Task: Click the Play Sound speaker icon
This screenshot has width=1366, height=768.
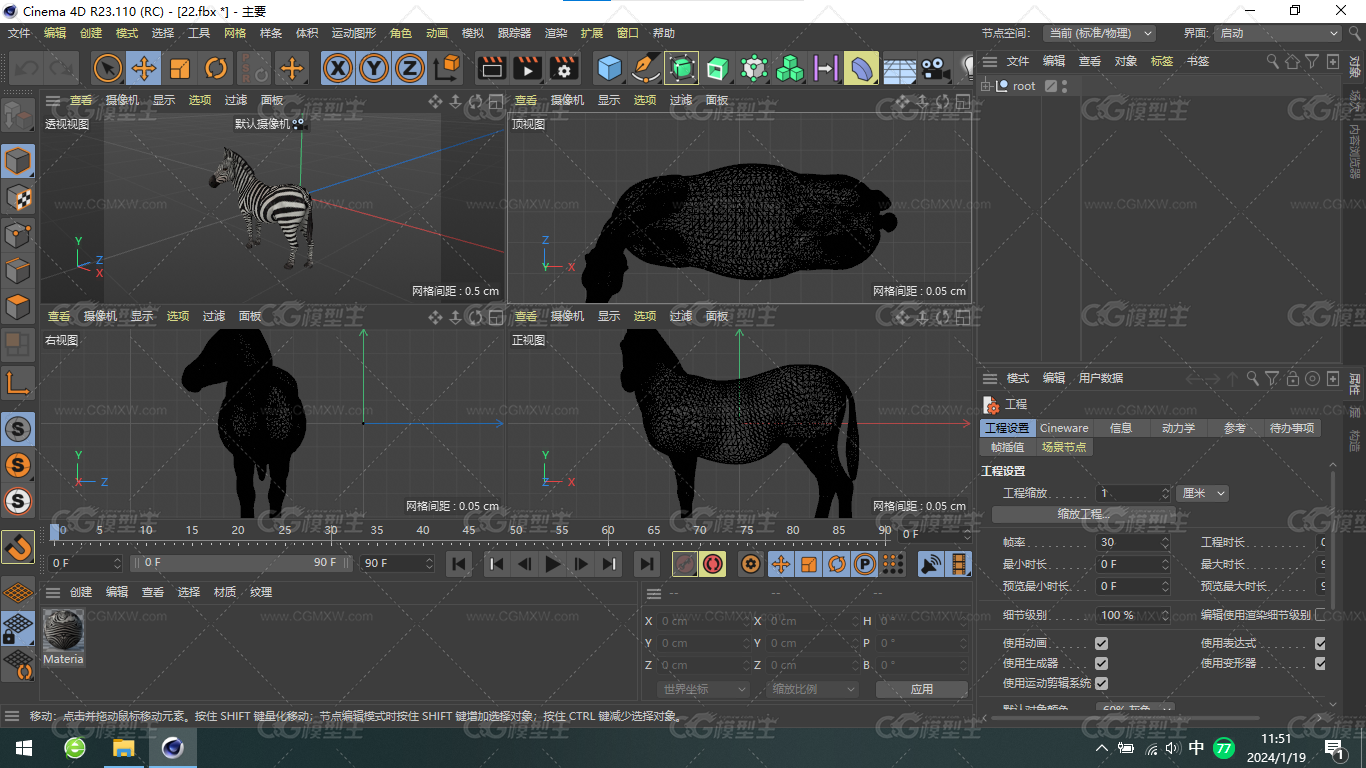Action: coord(931,564)
